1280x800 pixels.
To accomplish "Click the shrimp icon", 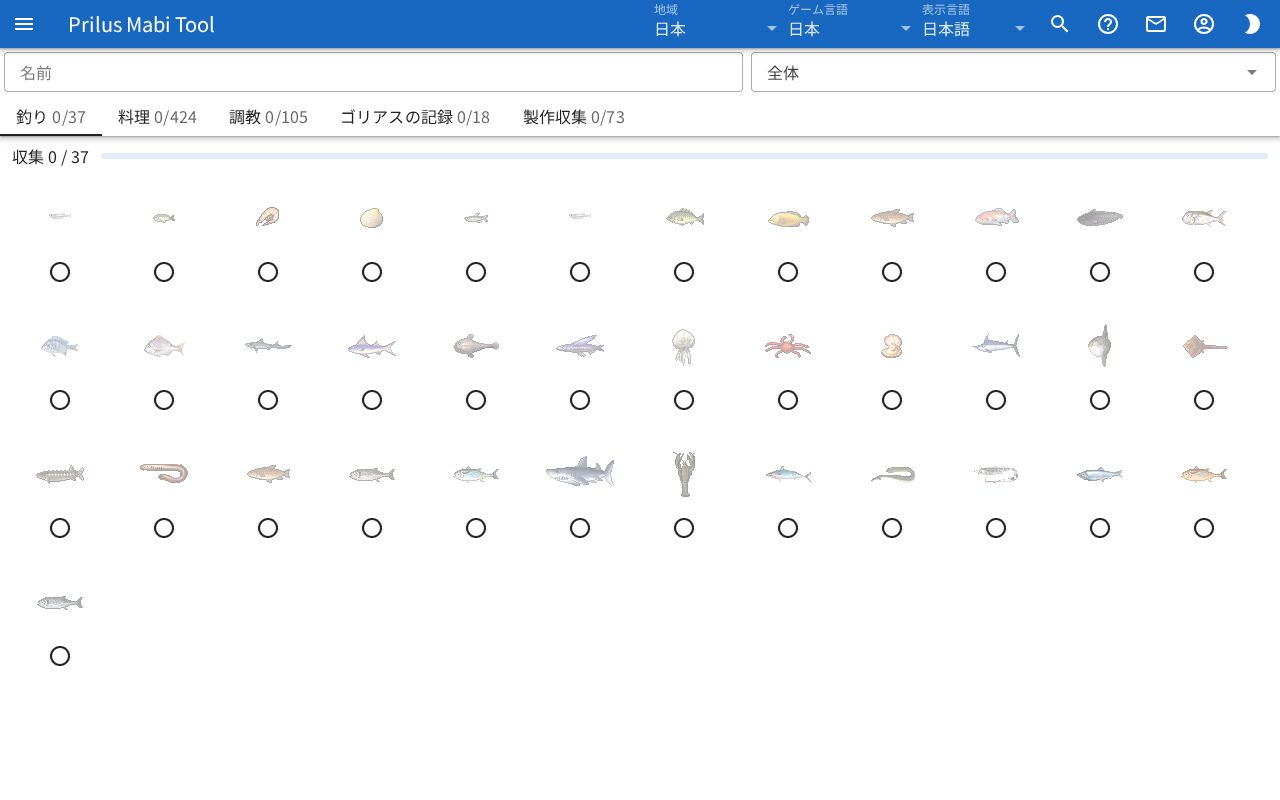I will (268, 216).
